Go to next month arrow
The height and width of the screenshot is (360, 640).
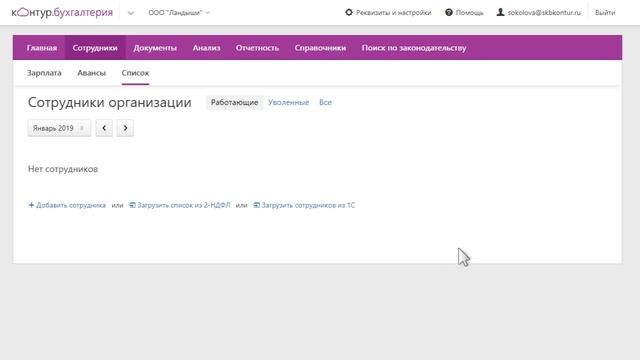[125, 128]
